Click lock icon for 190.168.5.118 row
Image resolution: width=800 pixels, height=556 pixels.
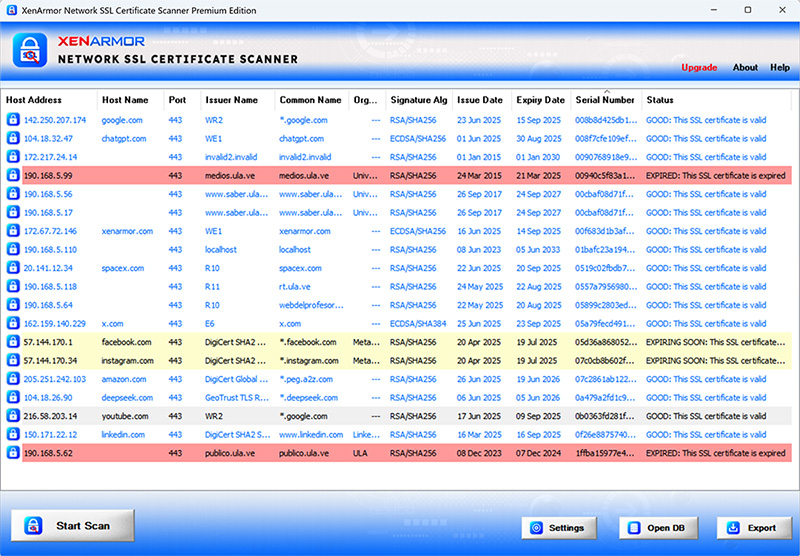point(13,286)
